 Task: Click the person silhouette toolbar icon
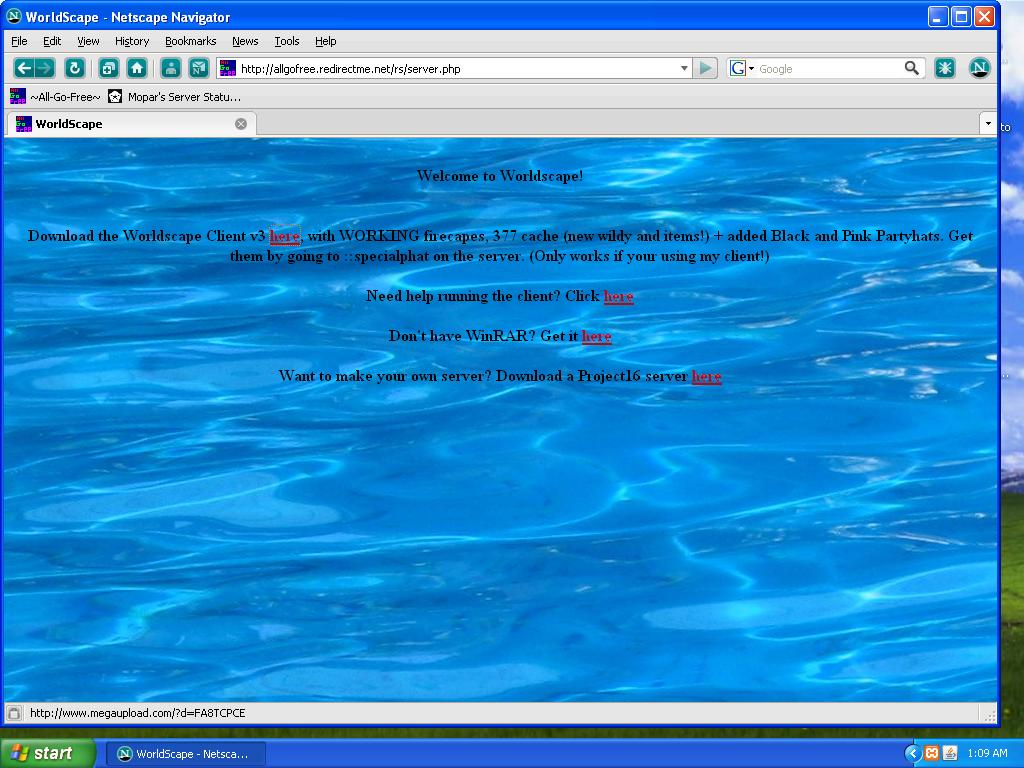(x=170, y=68)
